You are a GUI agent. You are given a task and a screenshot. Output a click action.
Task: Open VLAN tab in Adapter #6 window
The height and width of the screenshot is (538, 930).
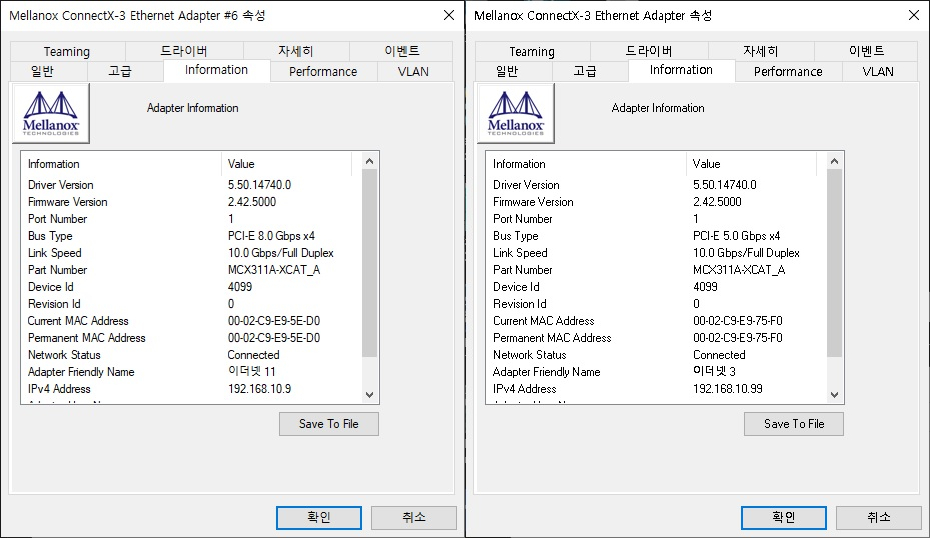(413, 71)
